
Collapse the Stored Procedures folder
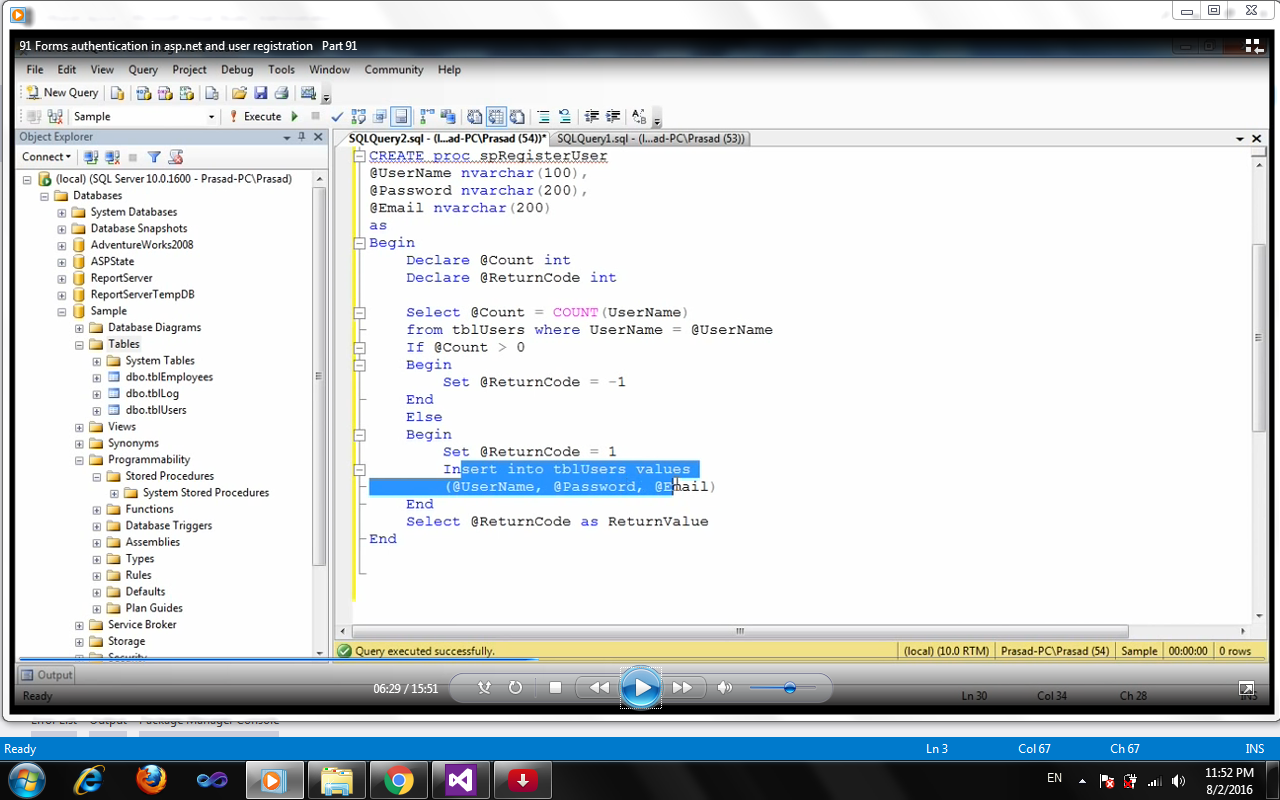(x=97, y=477)
